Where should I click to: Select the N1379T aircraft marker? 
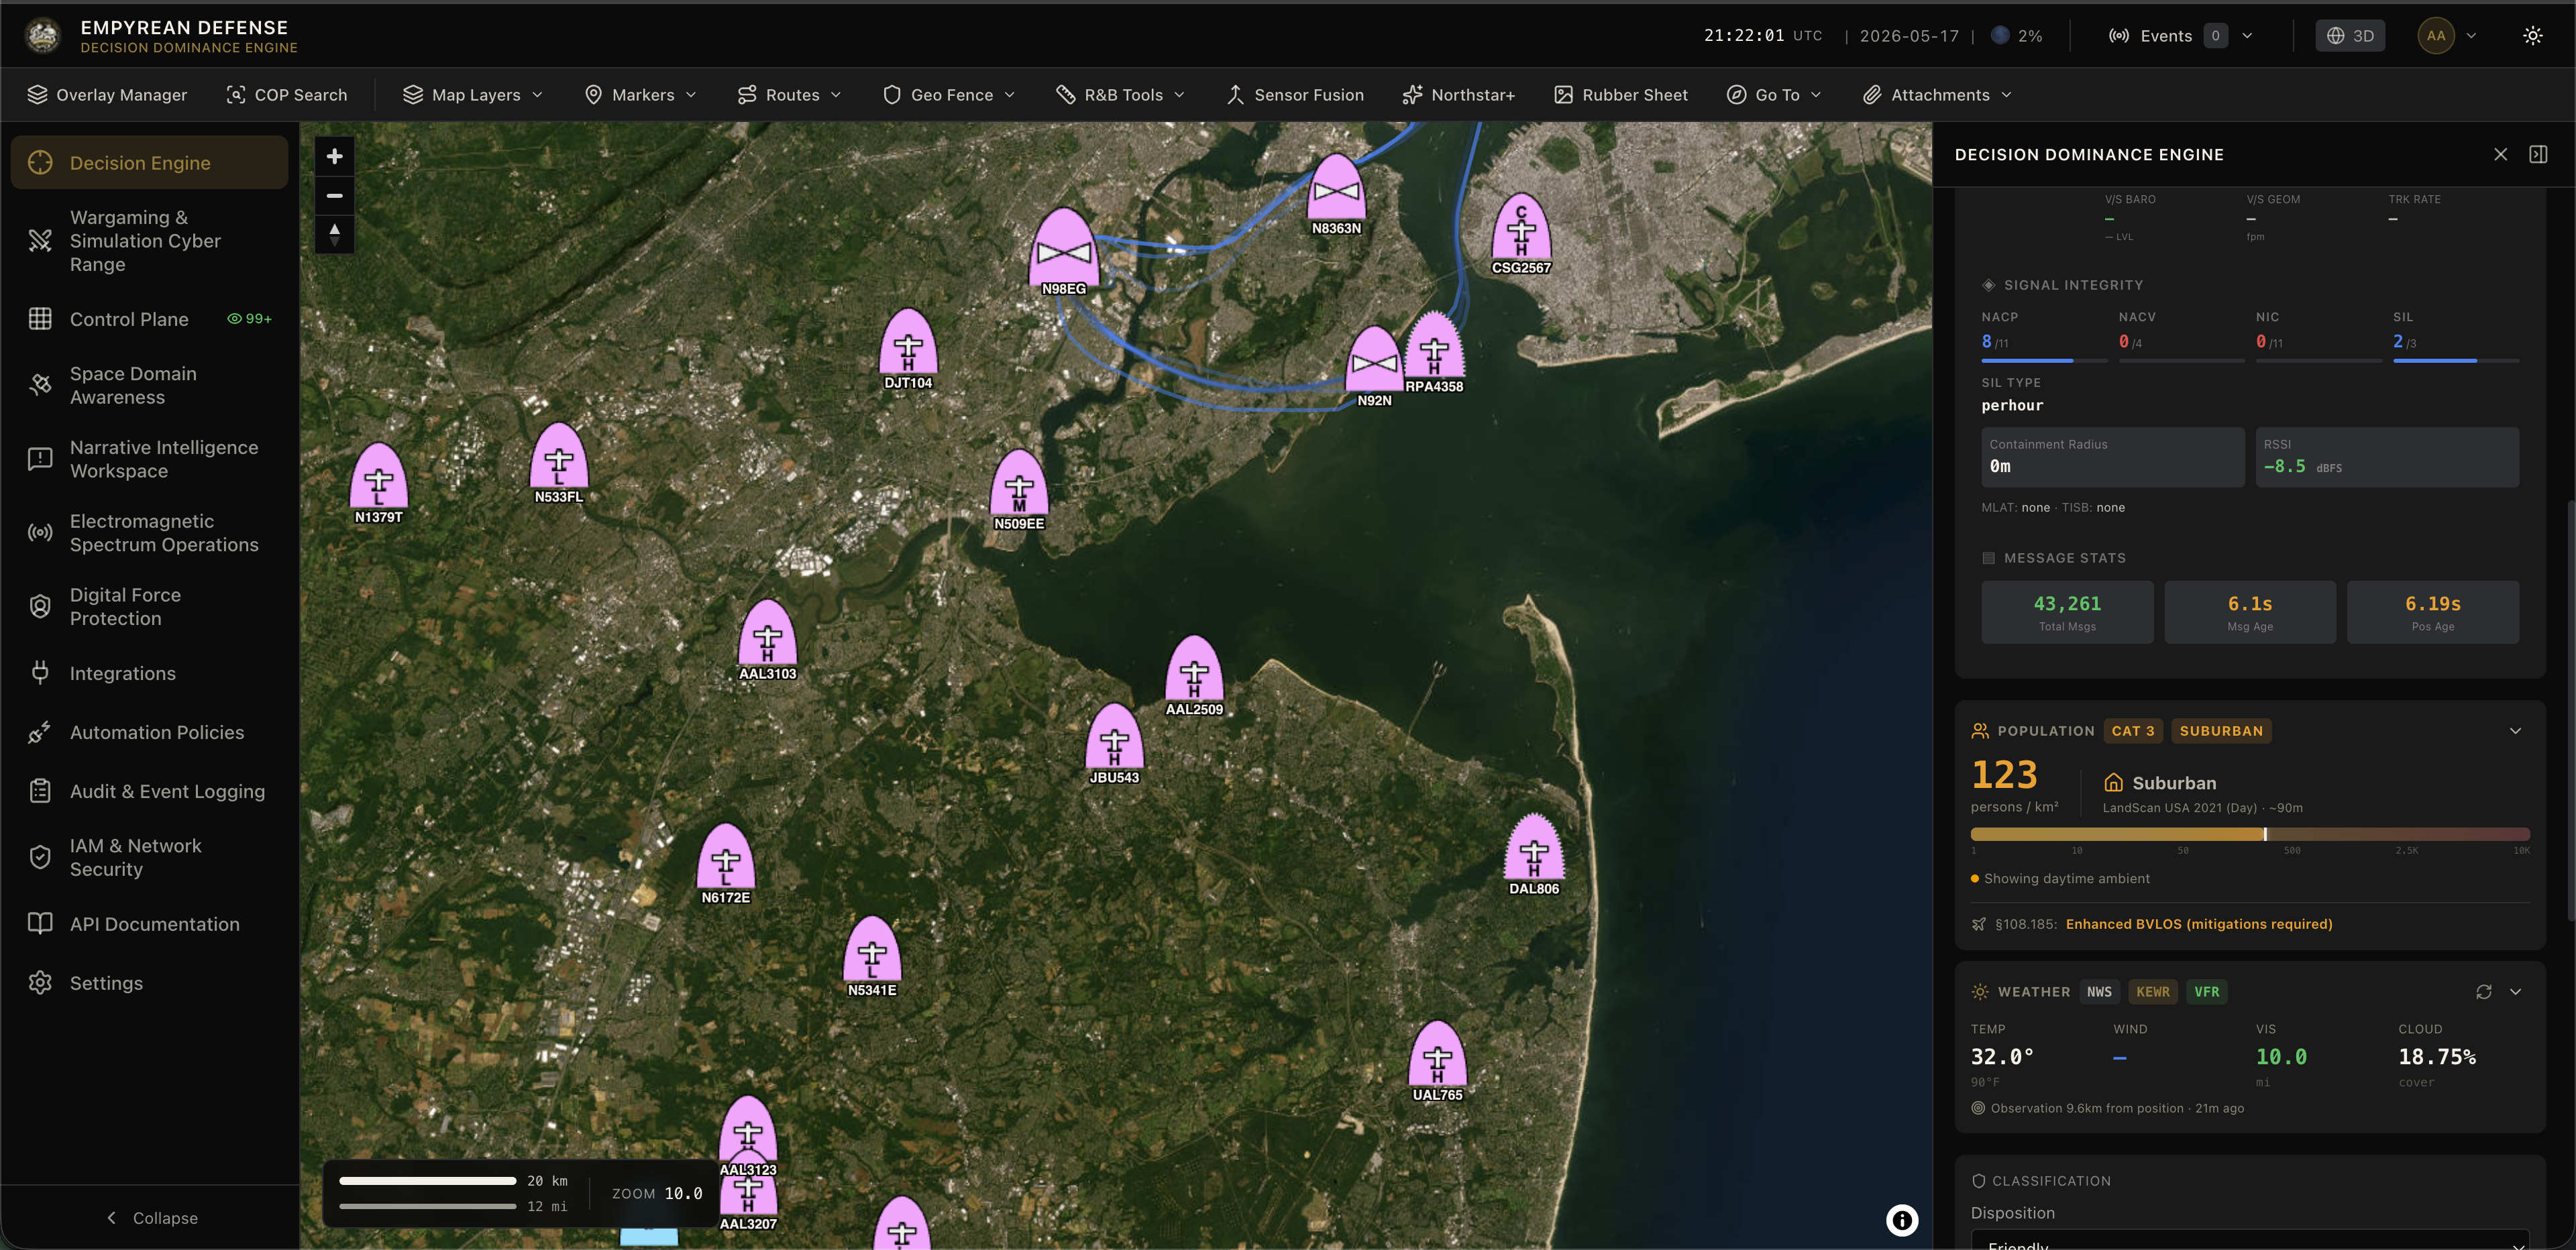pyautogui.click(x=378, y=482)
